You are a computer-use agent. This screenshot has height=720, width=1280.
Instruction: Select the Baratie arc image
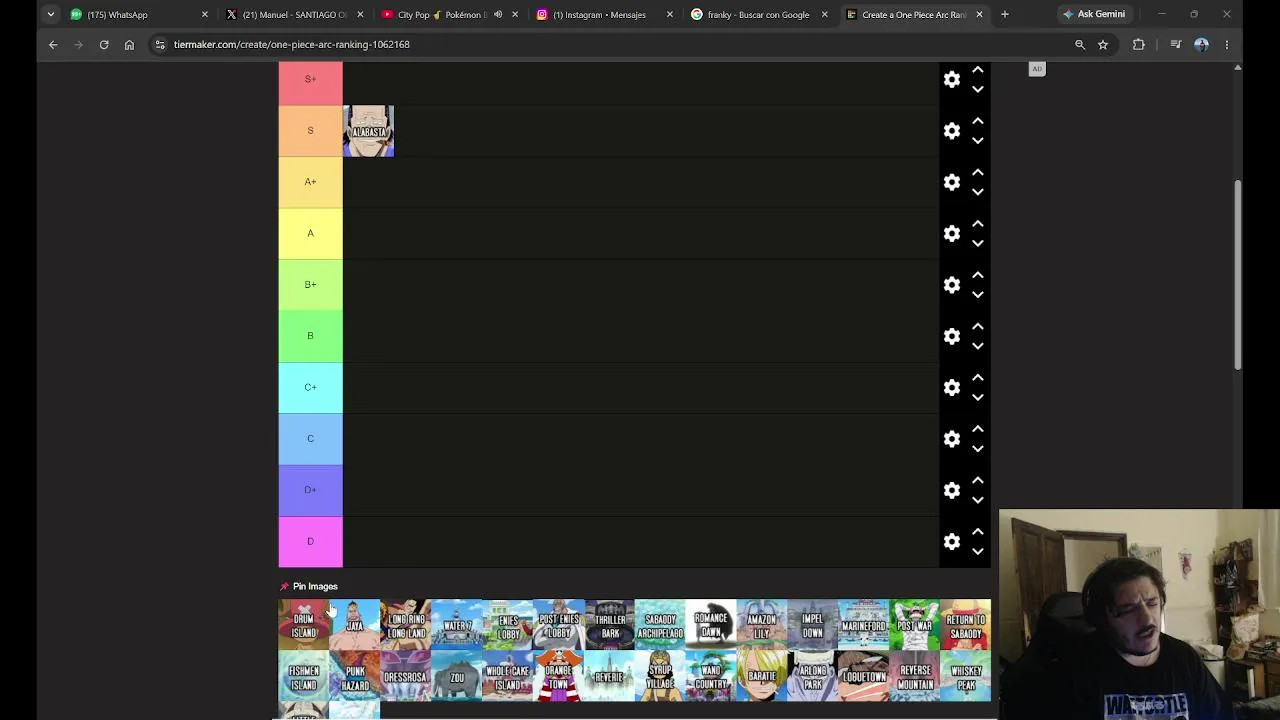(x=762, y=676)
